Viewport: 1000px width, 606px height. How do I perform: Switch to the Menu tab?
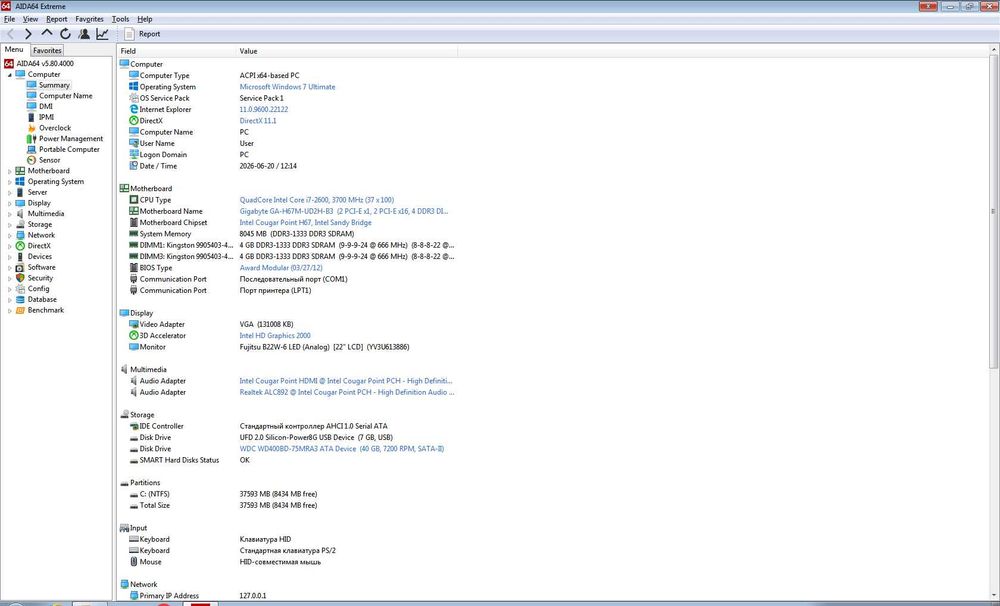point(13,50)
